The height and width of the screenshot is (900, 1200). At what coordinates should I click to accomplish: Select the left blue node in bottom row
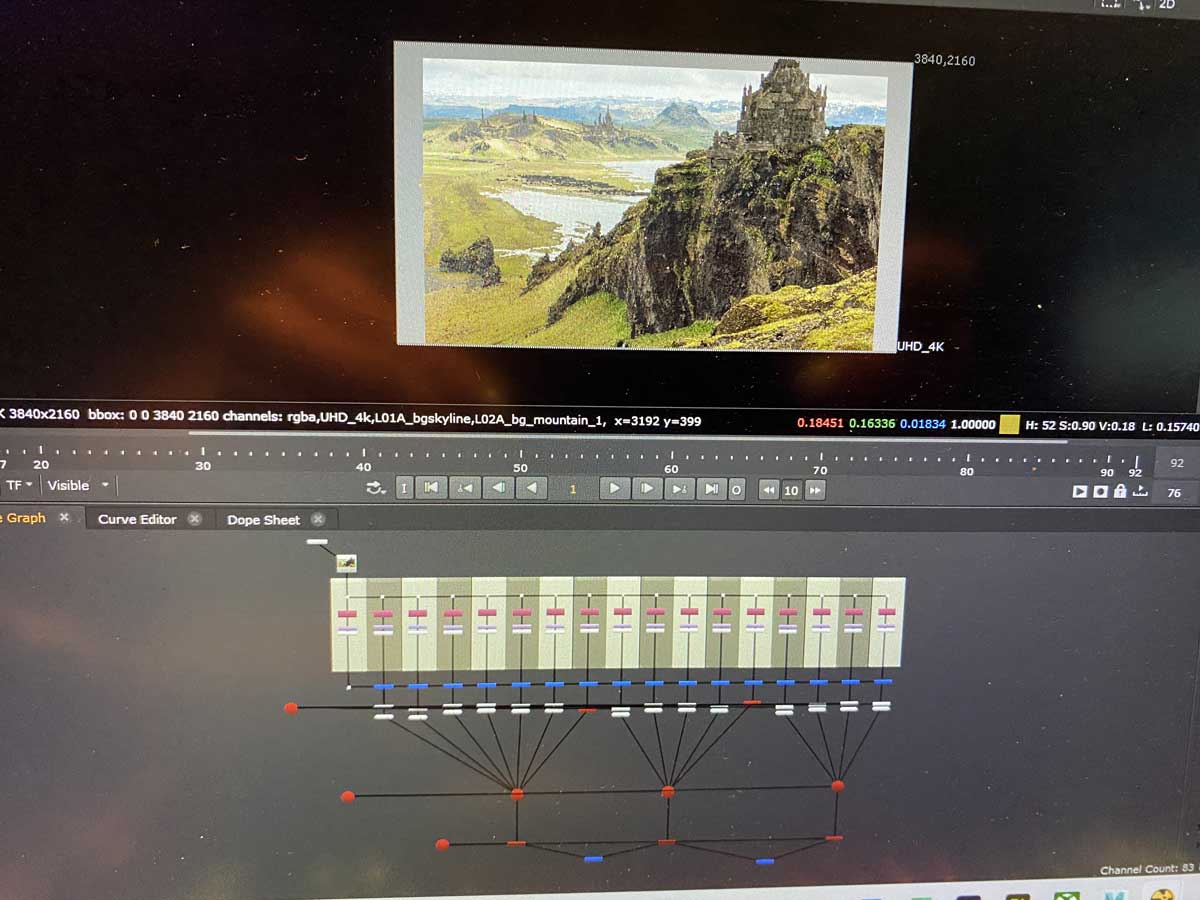click(593, 859)
